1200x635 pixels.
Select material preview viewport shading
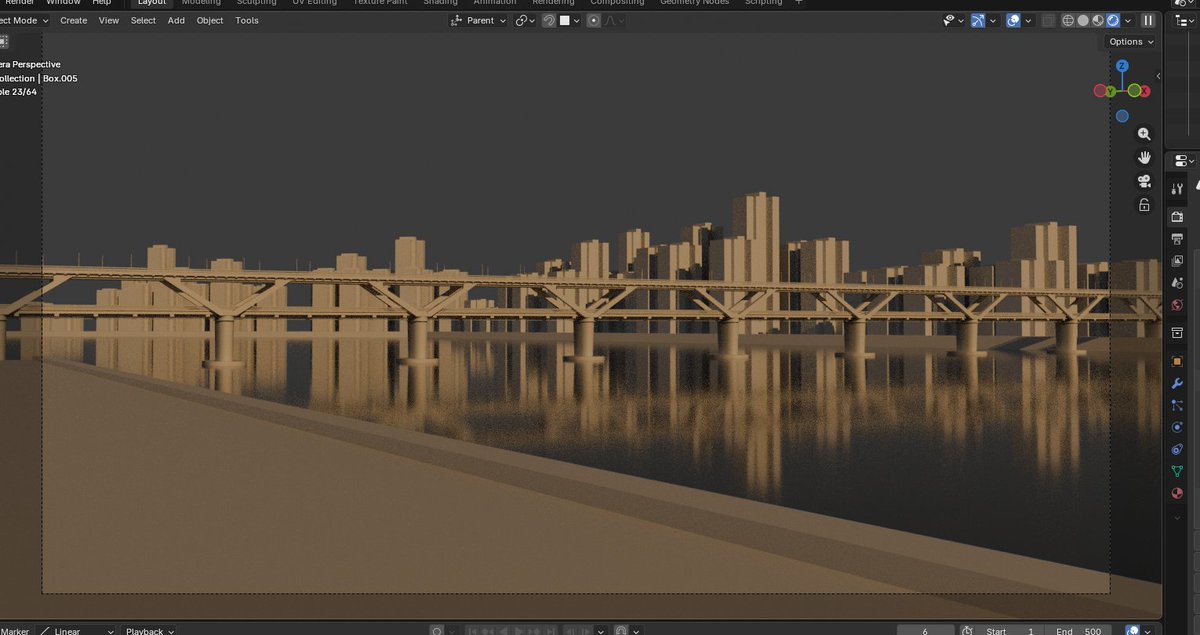[x=1098, y=20]
